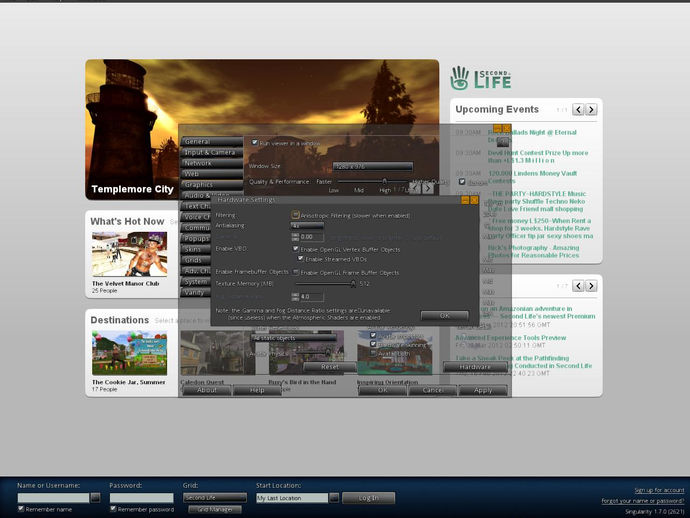The image size is (690, 518).
Task: Toggle Enable OpenGL Frame Buffer Objects
Action: click(x=296, y=272)
